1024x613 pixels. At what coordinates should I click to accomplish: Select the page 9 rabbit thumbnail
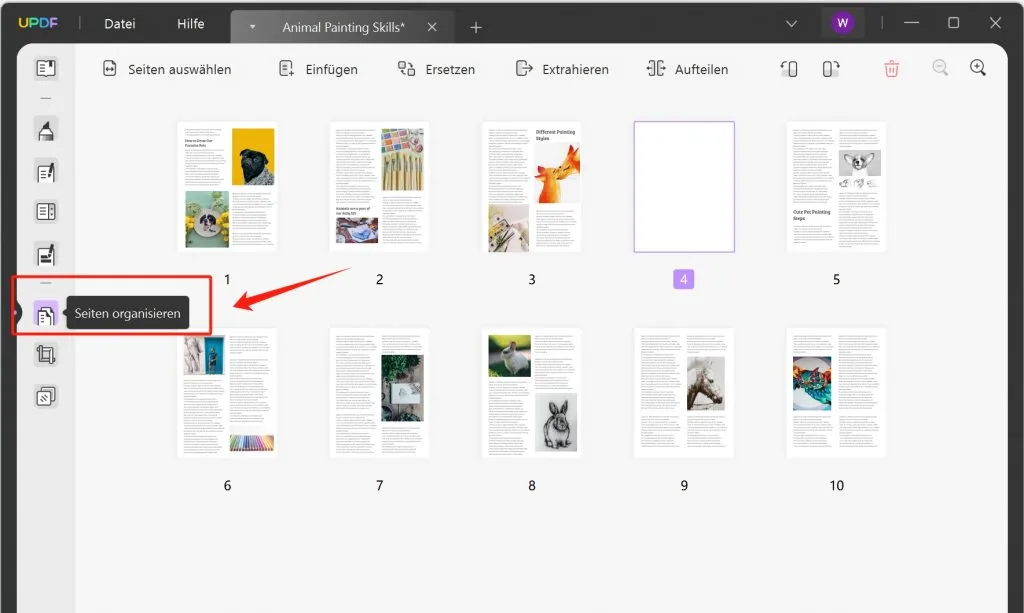[684, 392]
